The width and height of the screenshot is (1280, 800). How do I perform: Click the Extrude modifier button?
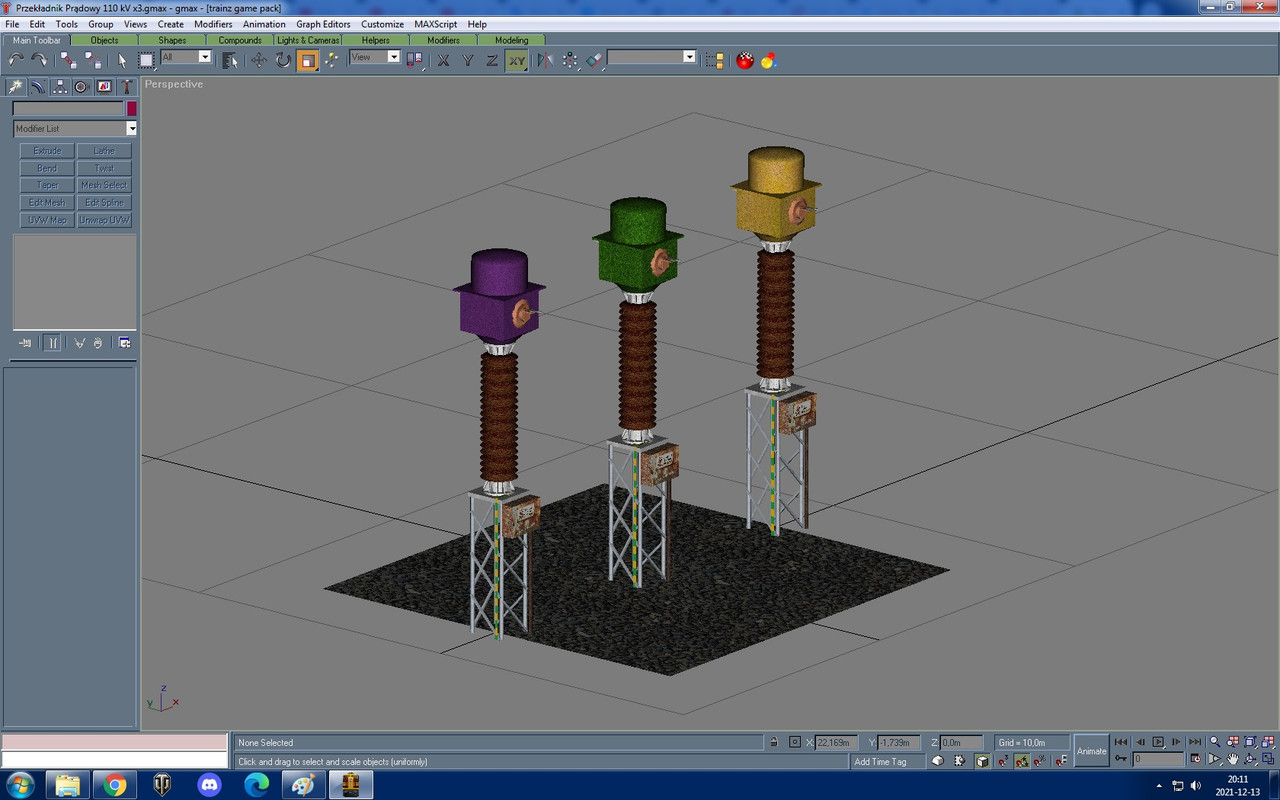point(47,151)
